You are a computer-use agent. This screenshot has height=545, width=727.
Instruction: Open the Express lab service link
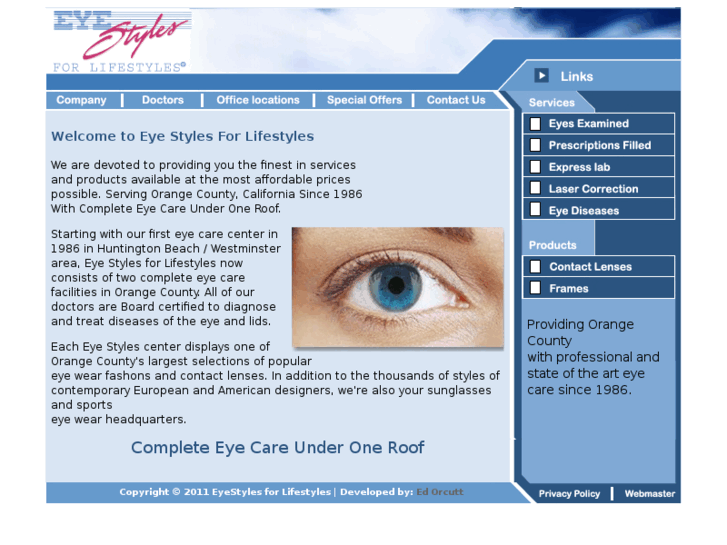[579, 167]
